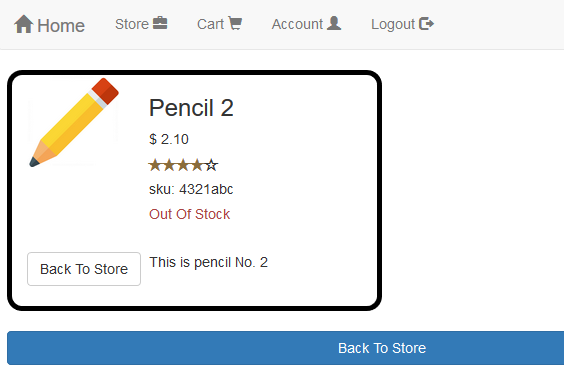
Task: Click the user silhouette icon beside Account
Action: [x=334, y=23]
